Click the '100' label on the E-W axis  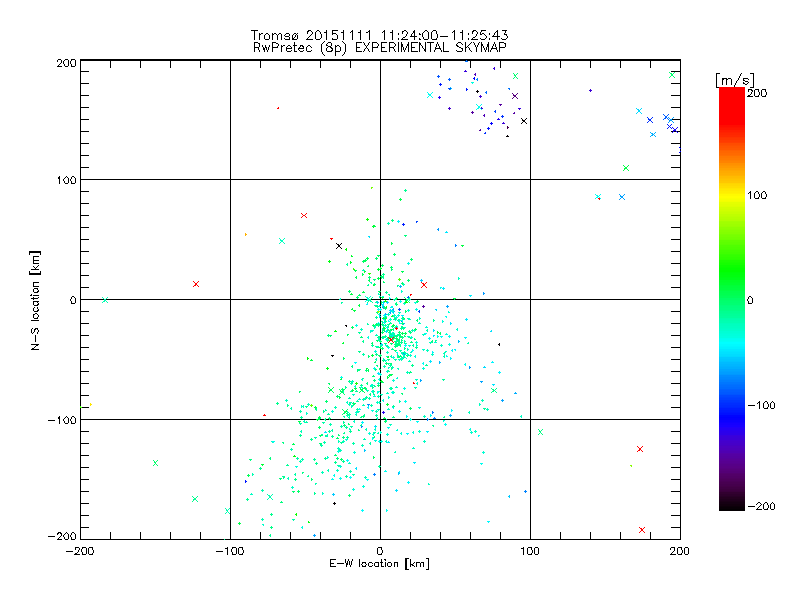[x=530, y=551]
